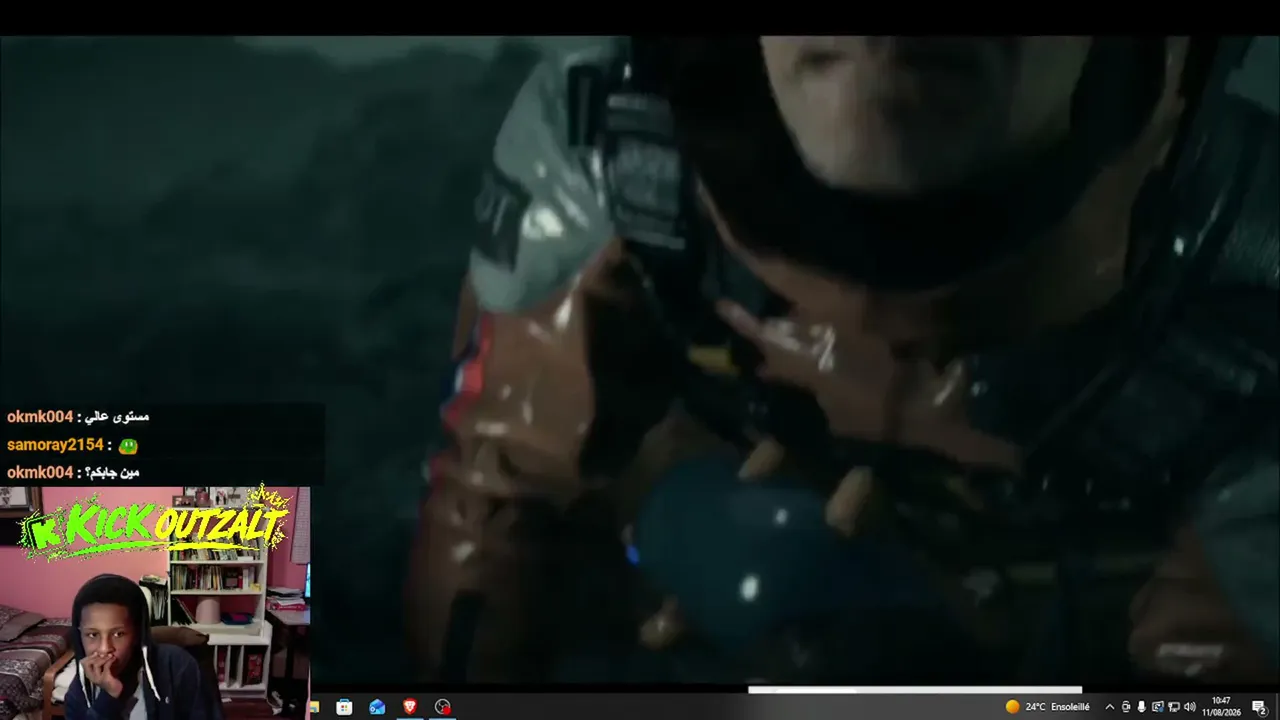Open the notification center with 2 alerts
The width and height of the screenshot is (1280, 720).
click(x=1259, y=707)
